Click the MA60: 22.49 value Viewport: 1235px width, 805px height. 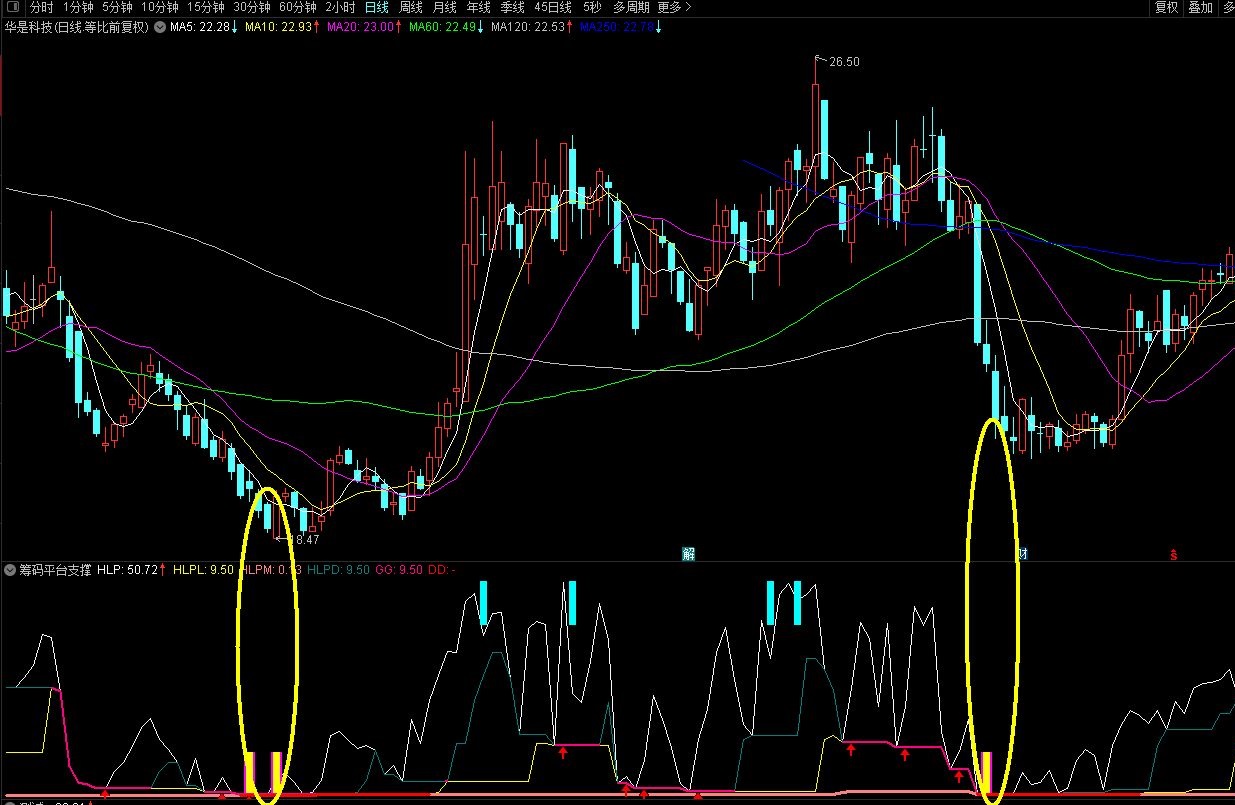(x=447, y=27)
